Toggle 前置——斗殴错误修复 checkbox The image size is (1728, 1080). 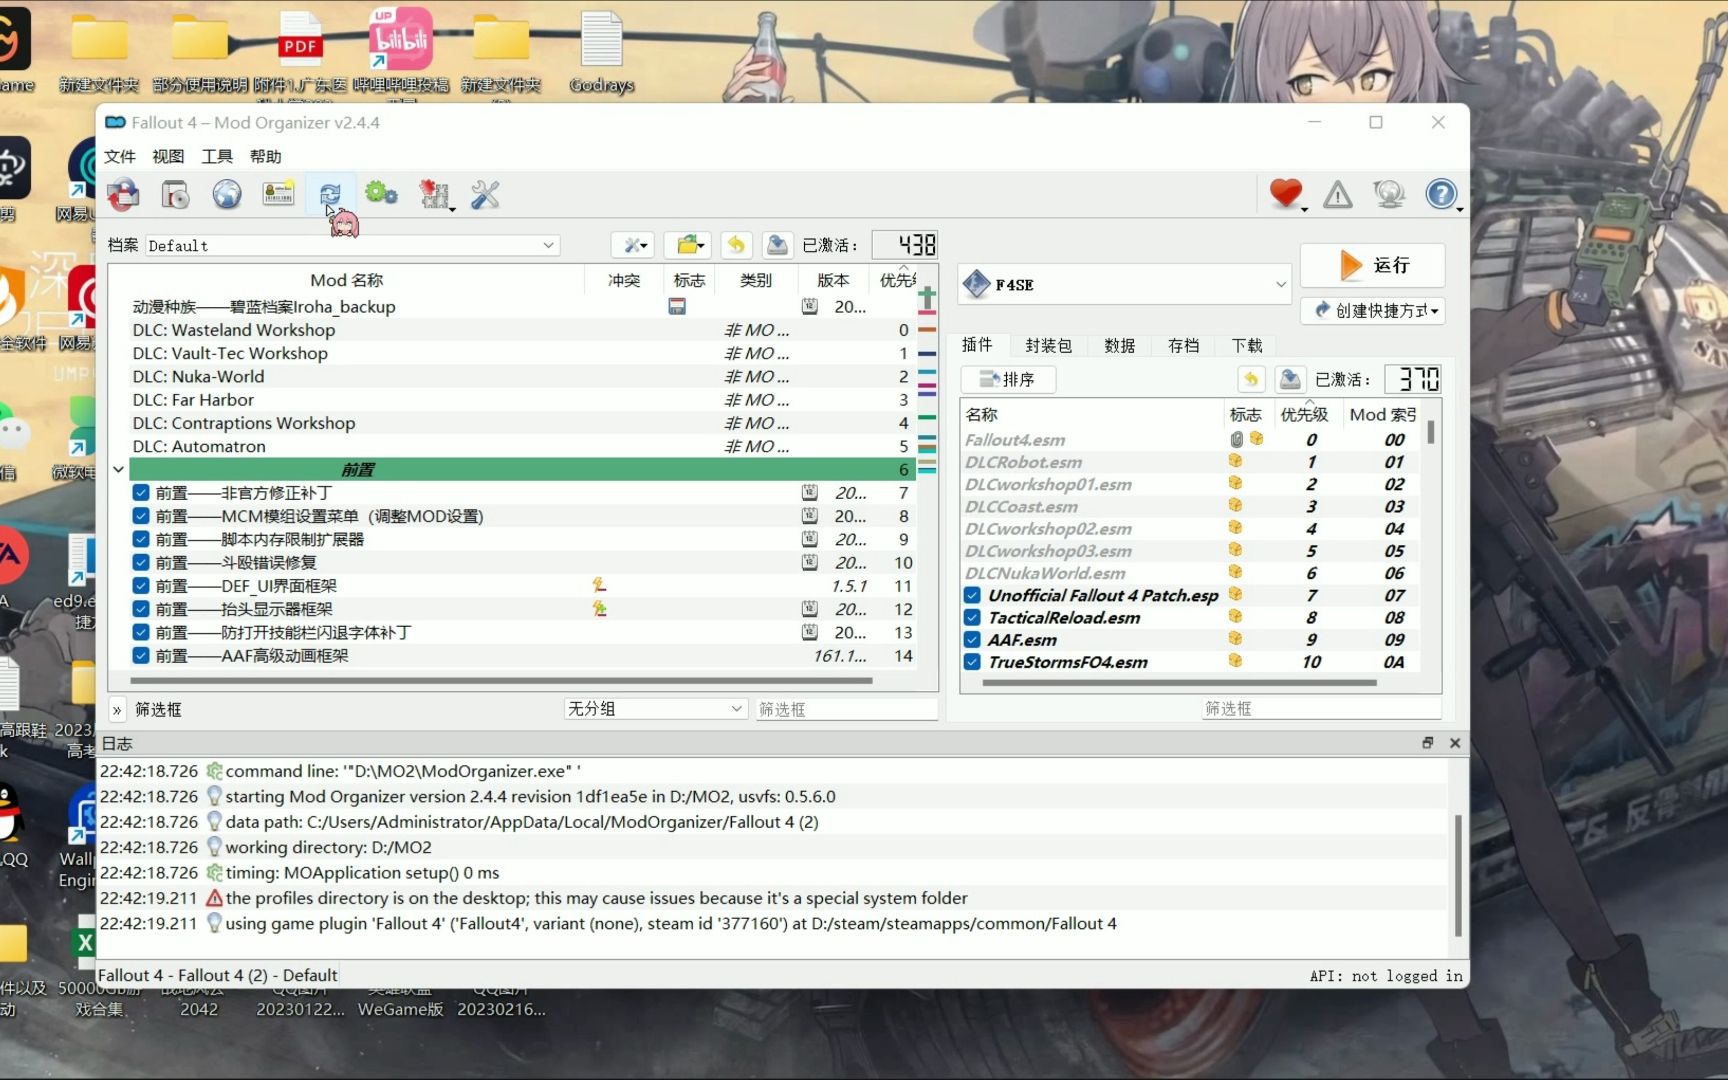pos(141,562)
